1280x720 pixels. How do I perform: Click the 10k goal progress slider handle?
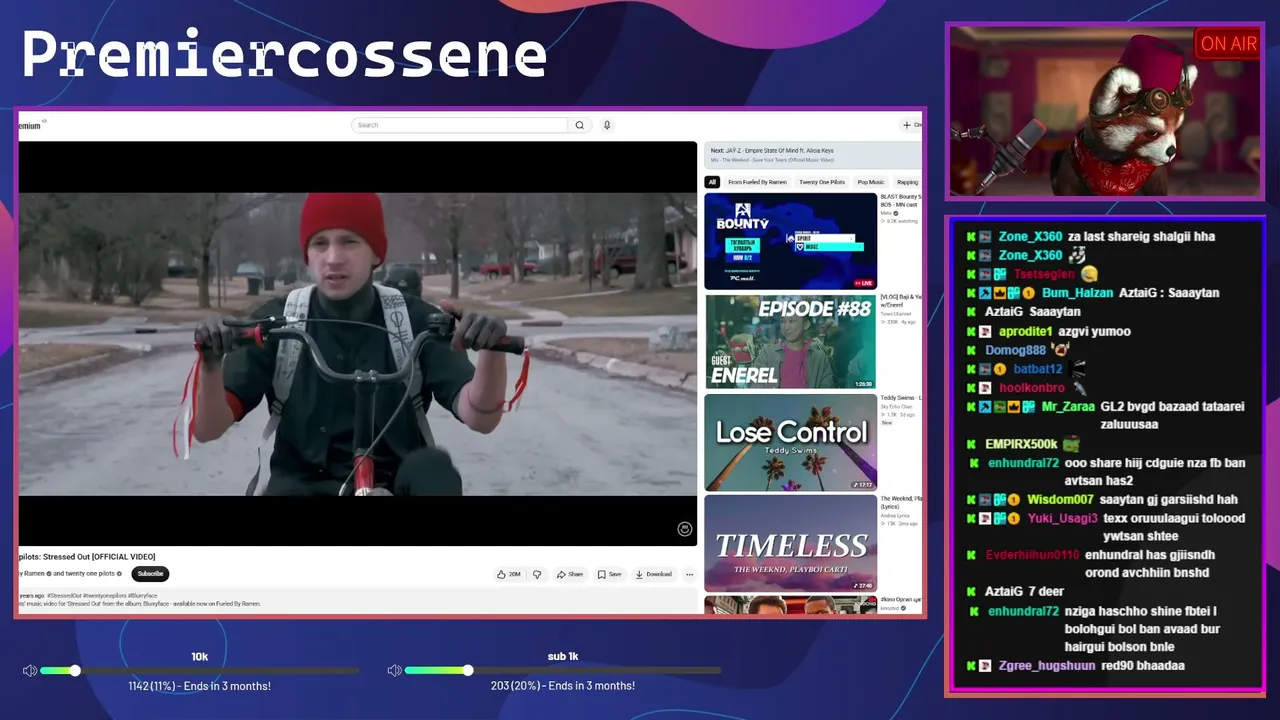point(74,670)
